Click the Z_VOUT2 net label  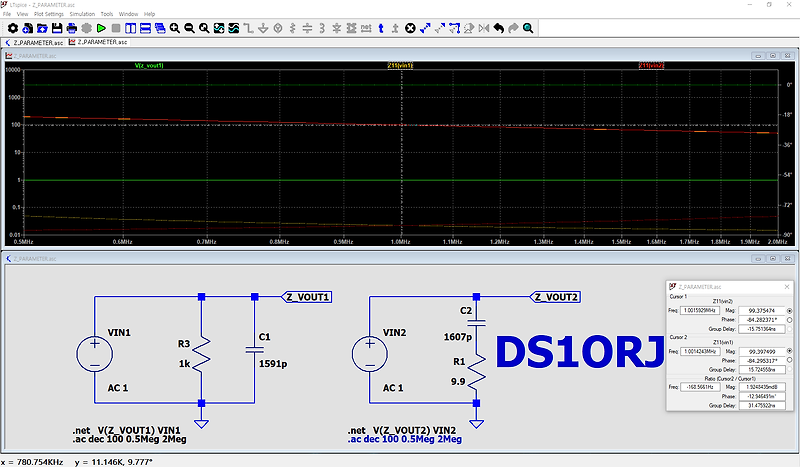[x=555, y=297]
